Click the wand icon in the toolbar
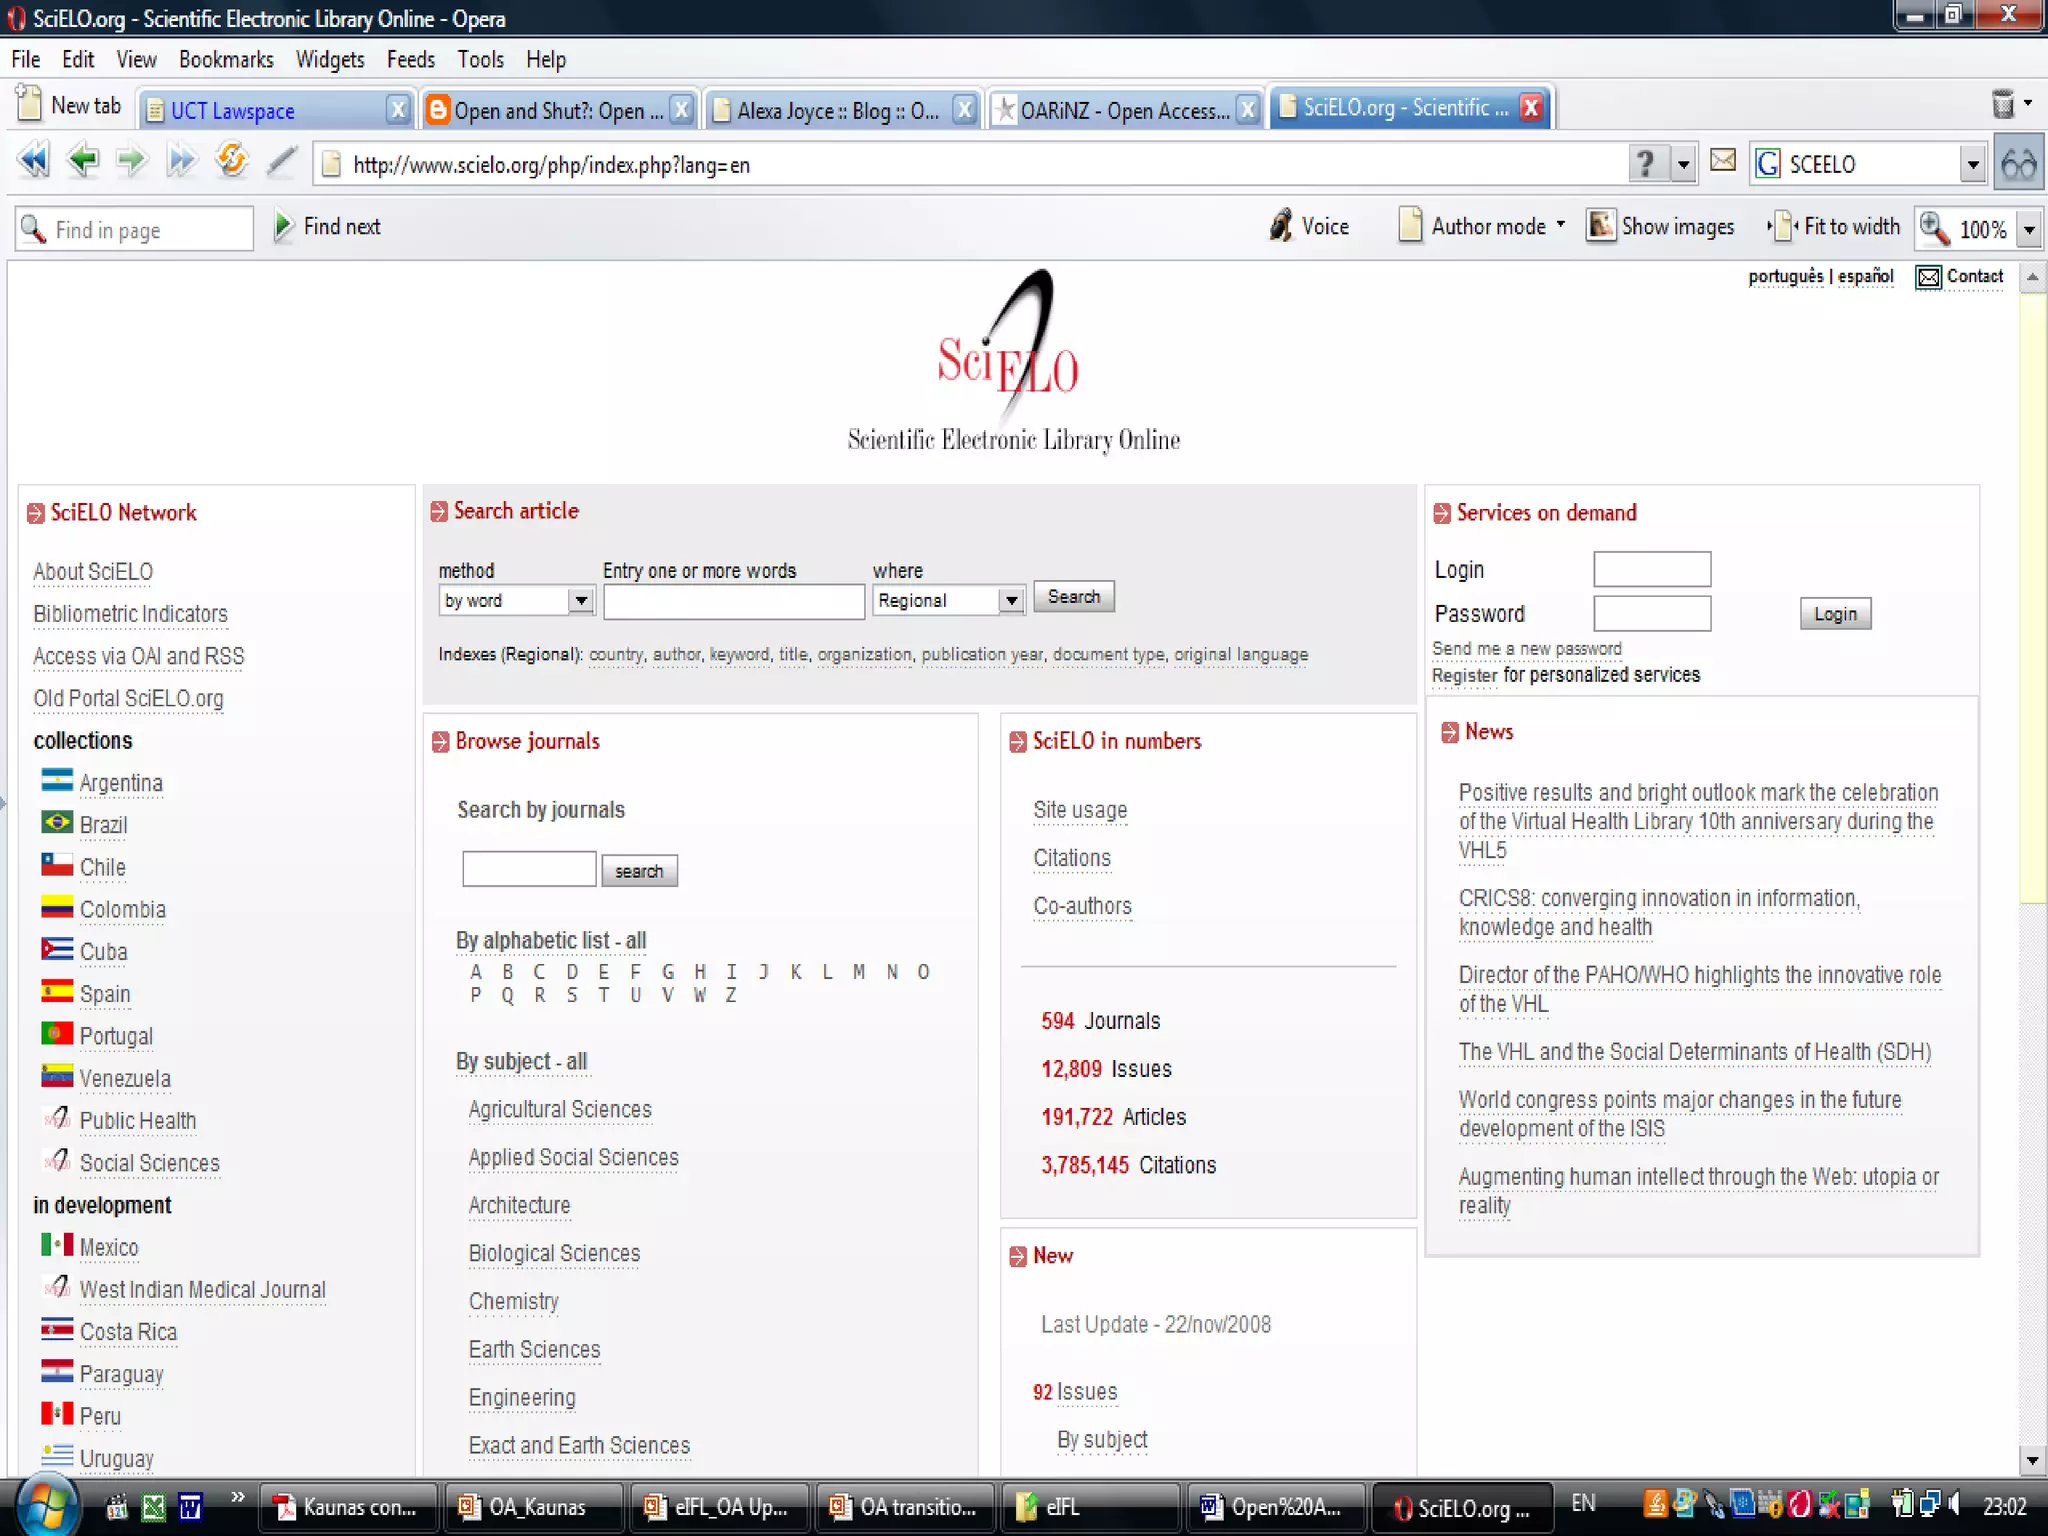This screenshot has width=2048, height=1536. [282, 161]
